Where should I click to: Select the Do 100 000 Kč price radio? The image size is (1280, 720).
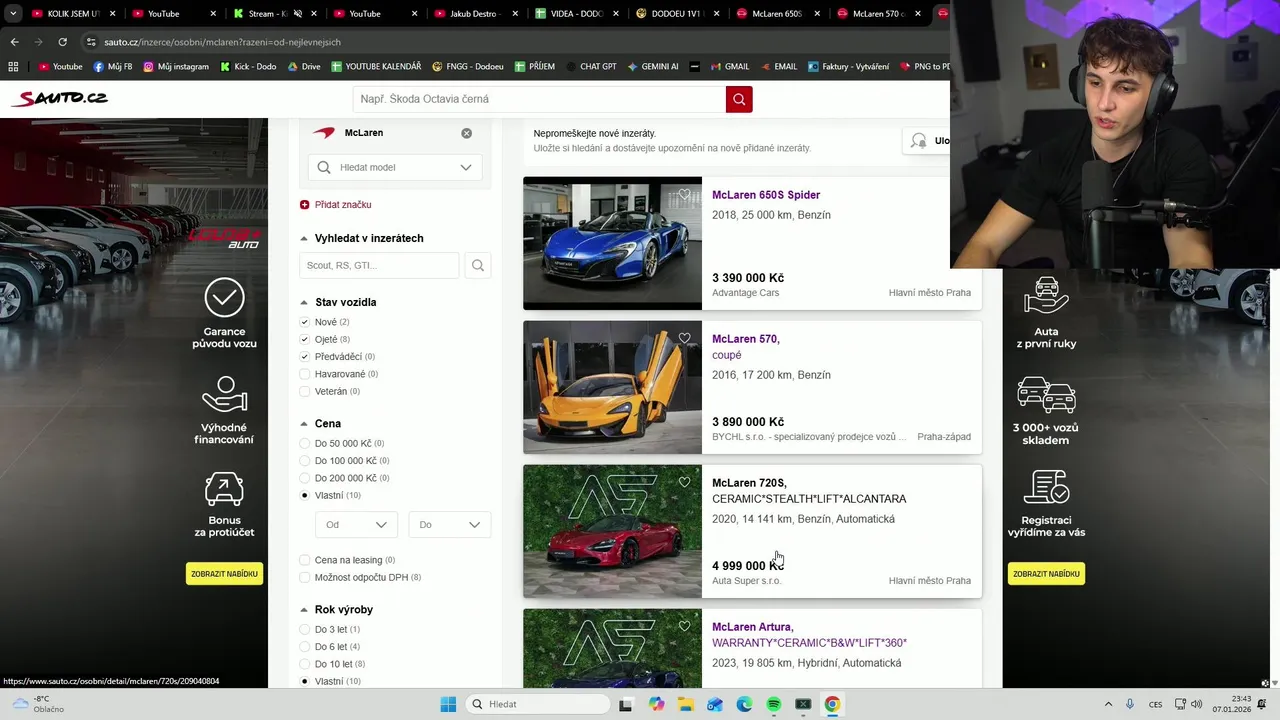(305, 461)
